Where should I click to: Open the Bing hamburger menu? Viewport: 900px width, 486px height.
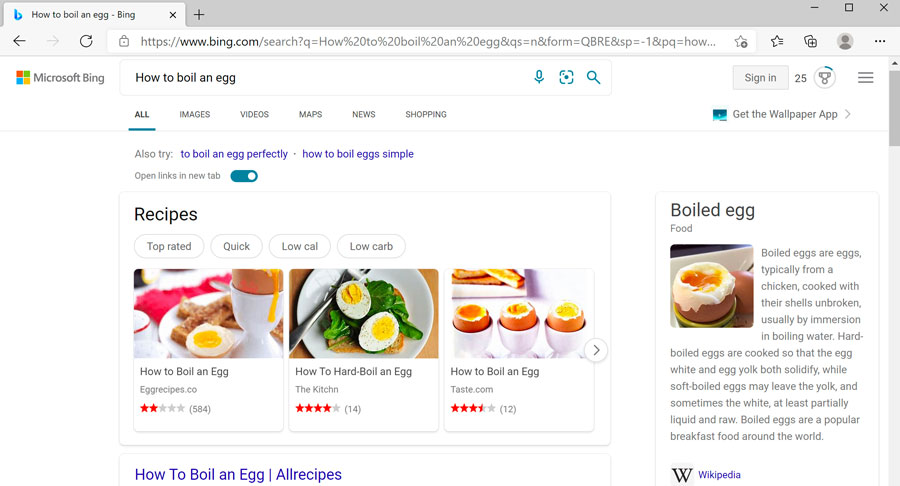click(866, 78)
